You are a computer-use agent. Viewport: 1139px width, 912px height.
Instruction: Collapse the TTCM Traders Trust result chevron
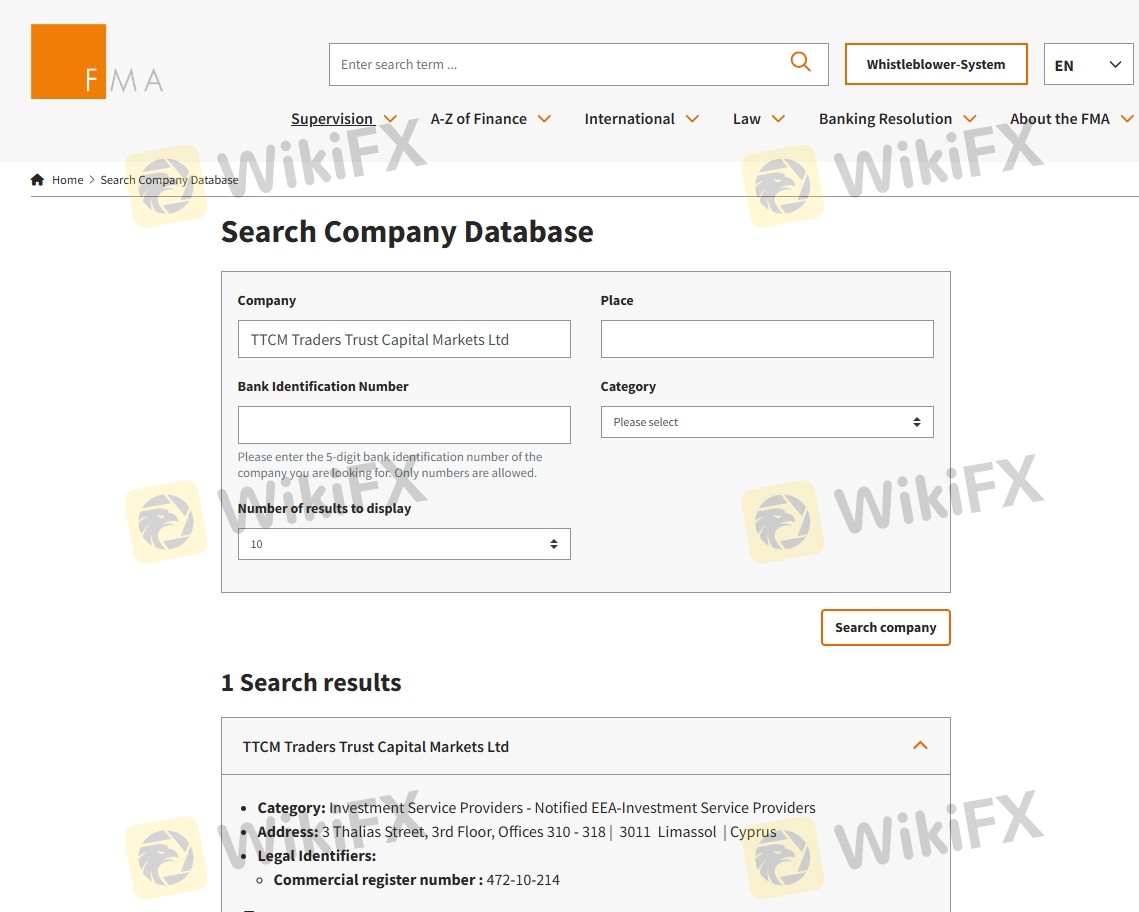tap(920, 746)
